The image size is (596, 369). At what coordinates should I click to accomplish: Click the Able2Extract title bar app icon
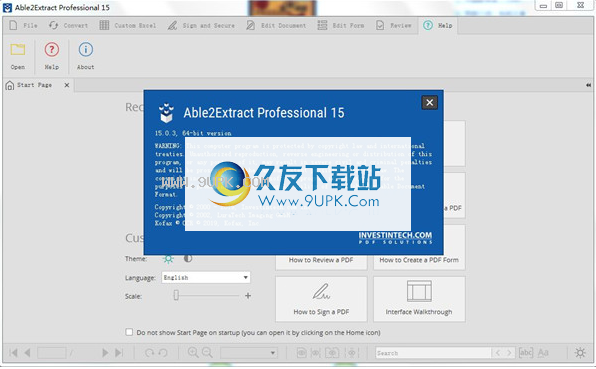tap(7, 8)
